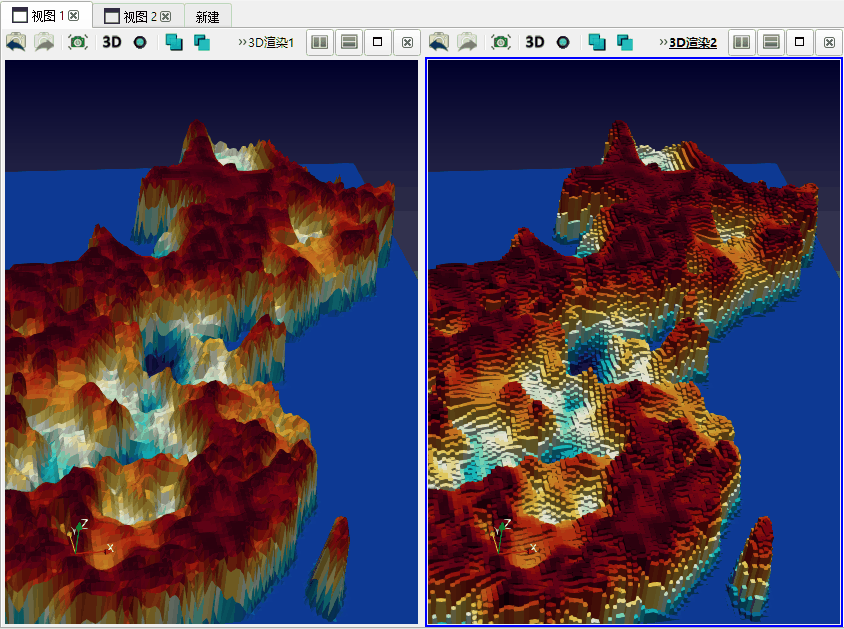
Task: Undo camera change in 3D渲染2 pane
Action: [439, 42]
